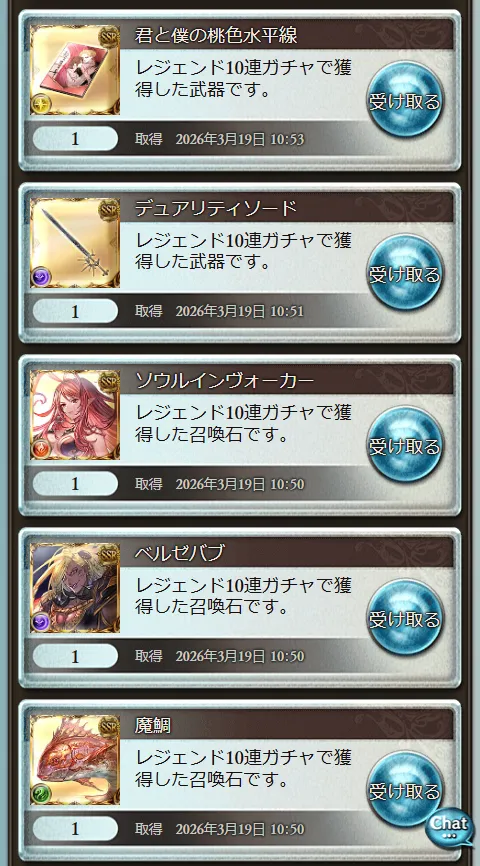480x866 pixels.
Task: Click the SSR badge on the デュアリティソード thumbnail
Action: [109, 208]
